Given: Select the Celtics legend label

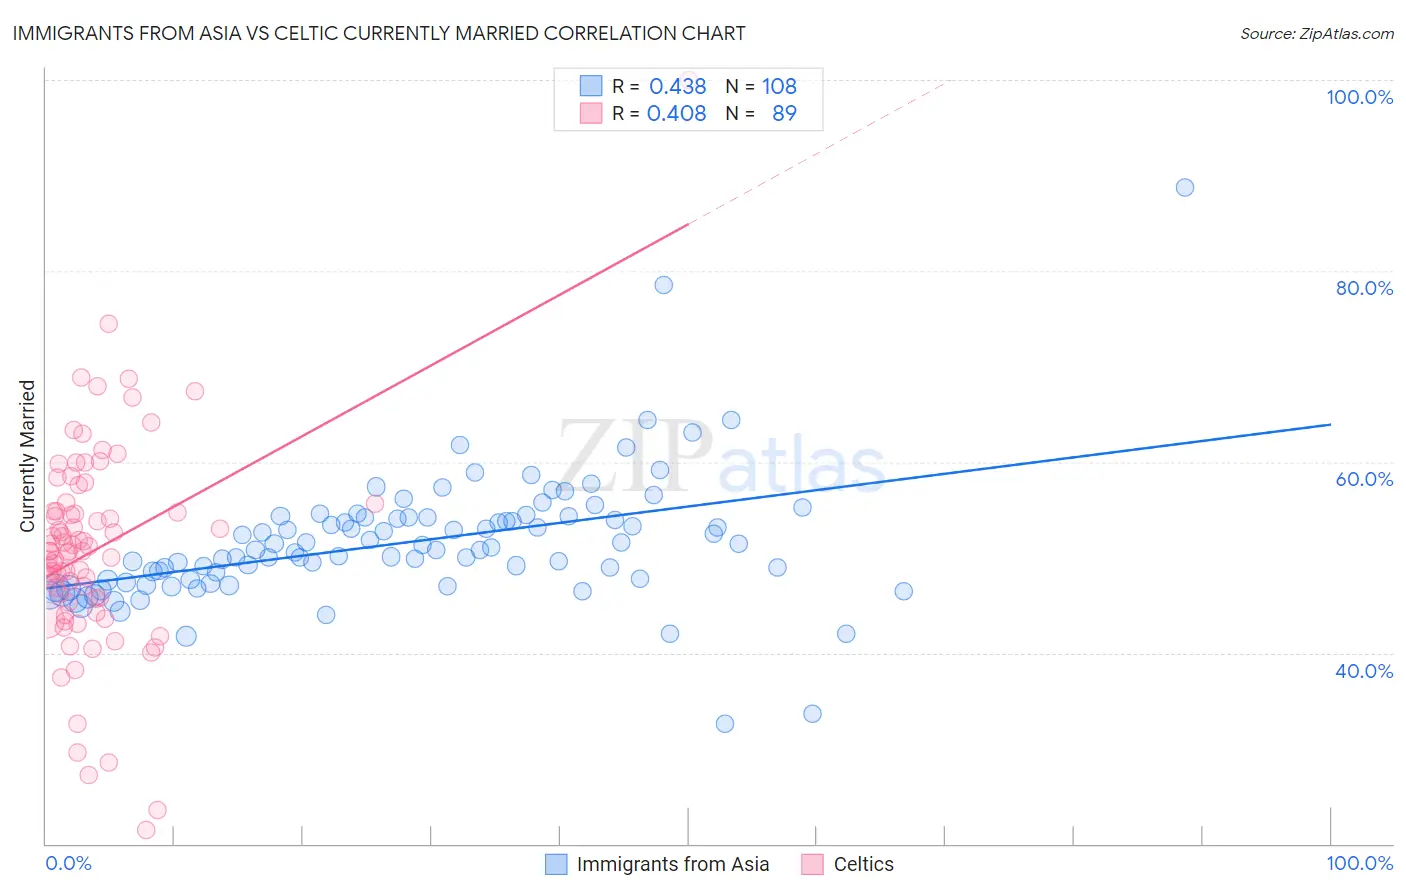Looking at the screenshot, I should tap(864, 864).
